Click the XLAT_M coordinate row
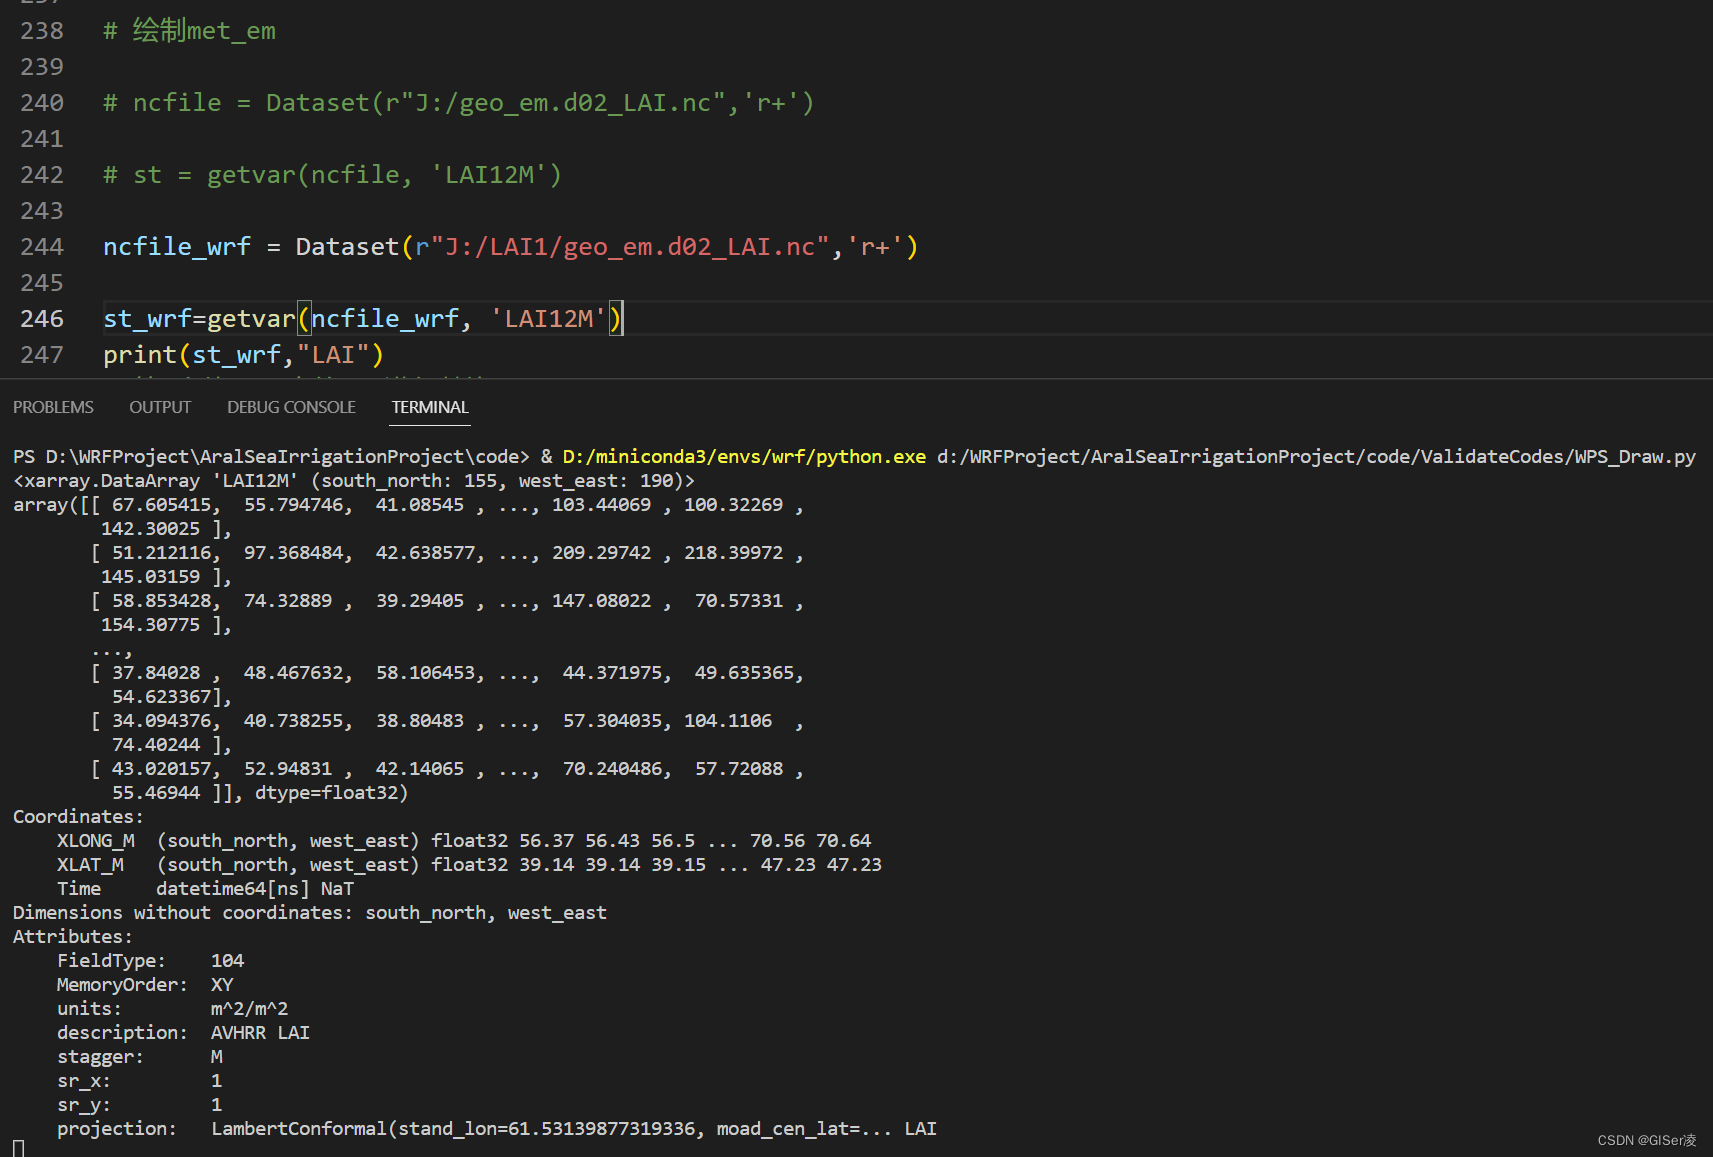The image size is (1713, 1157). tap(469, 865)
